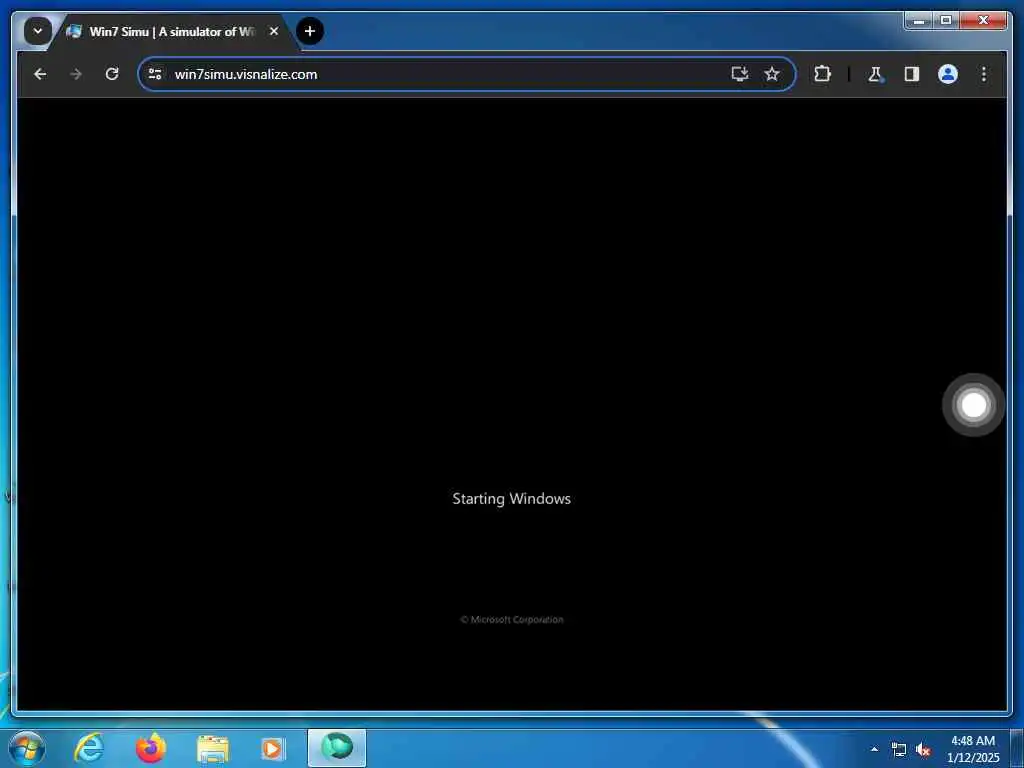Viewport: 1024px width, 768px height.
Task: Launch Firefox from the taskbar
Action: [x=151, y=748]
